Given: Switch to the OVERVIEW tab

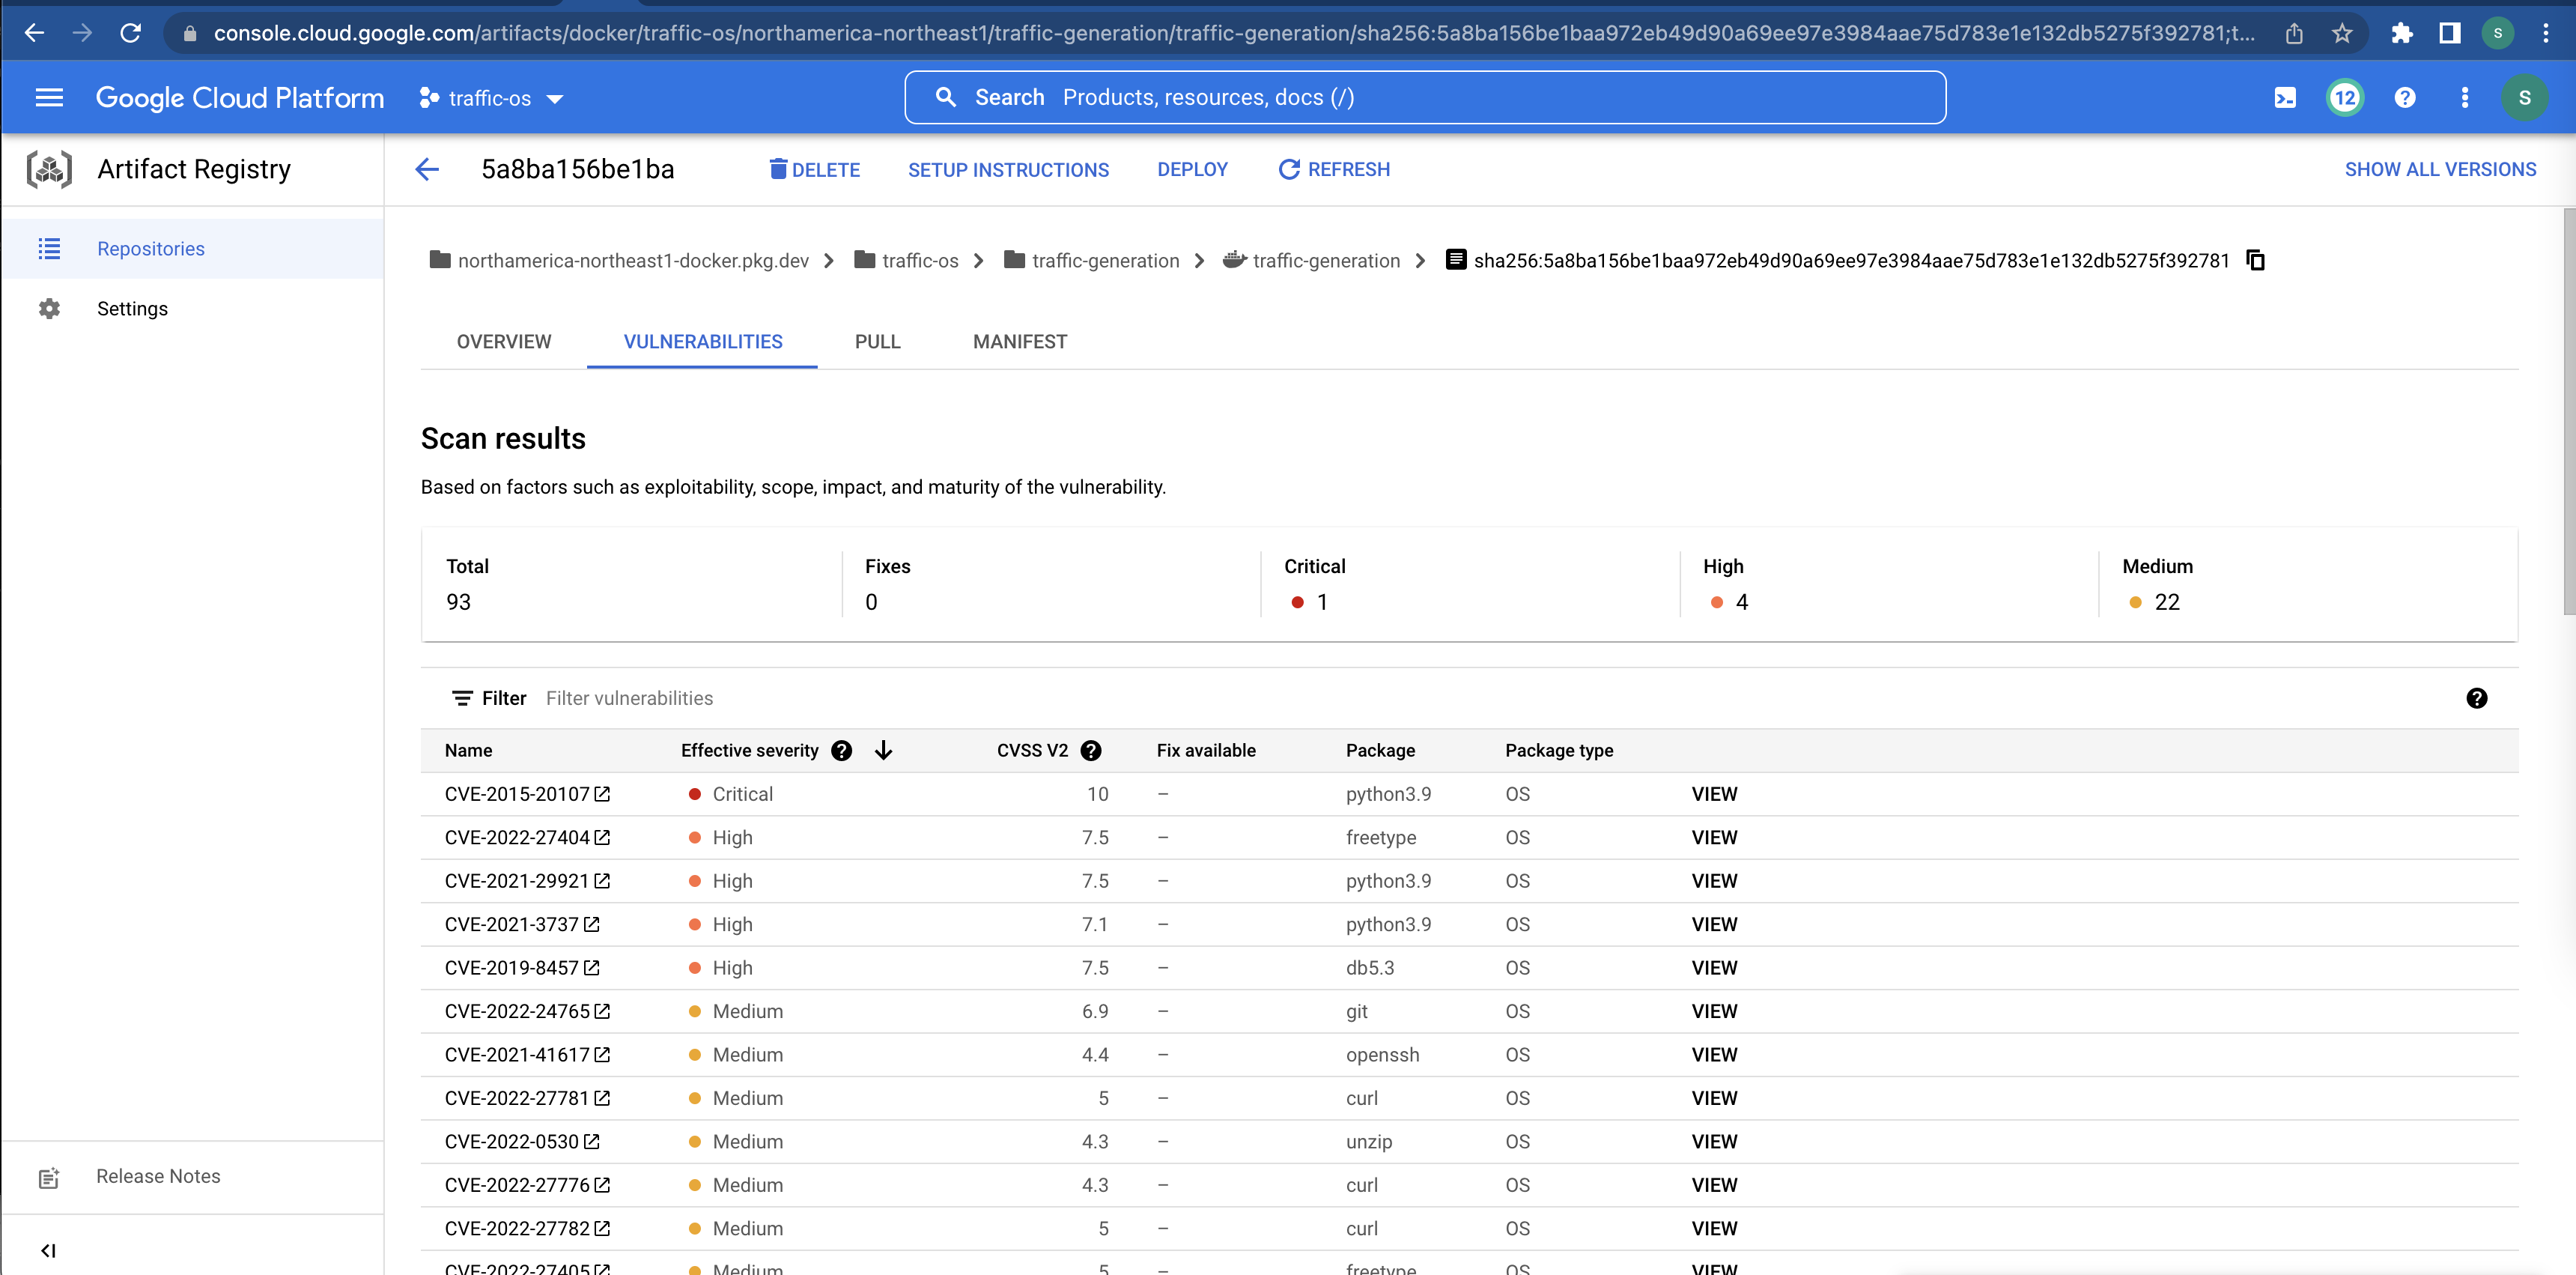Looking at the screenshot, I should [x=503, y=342].
